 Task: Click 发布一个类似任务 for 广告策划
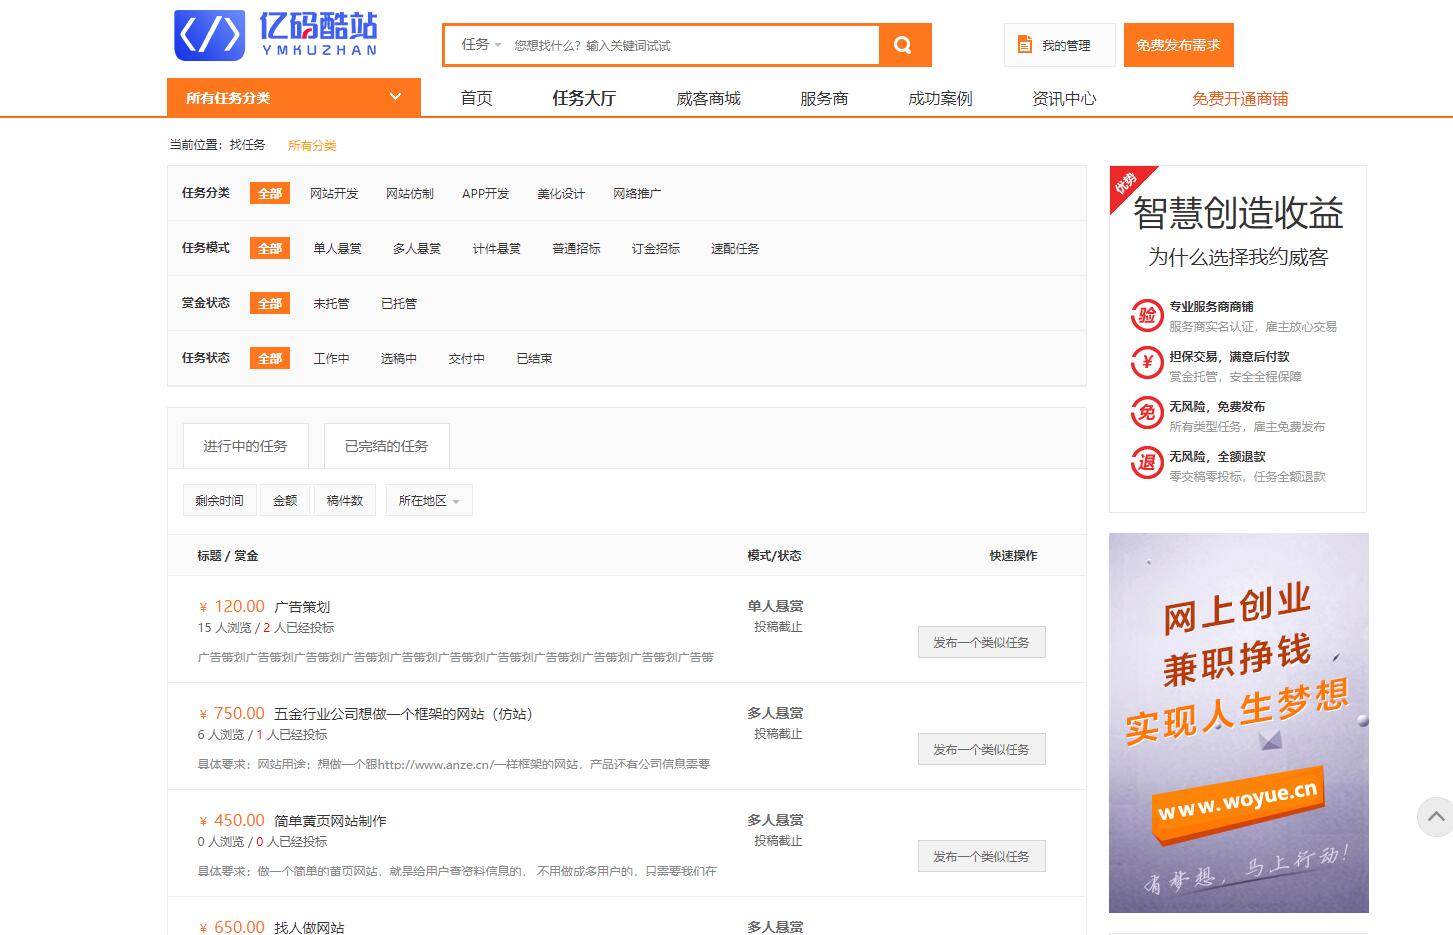click(x=981, y=642)
